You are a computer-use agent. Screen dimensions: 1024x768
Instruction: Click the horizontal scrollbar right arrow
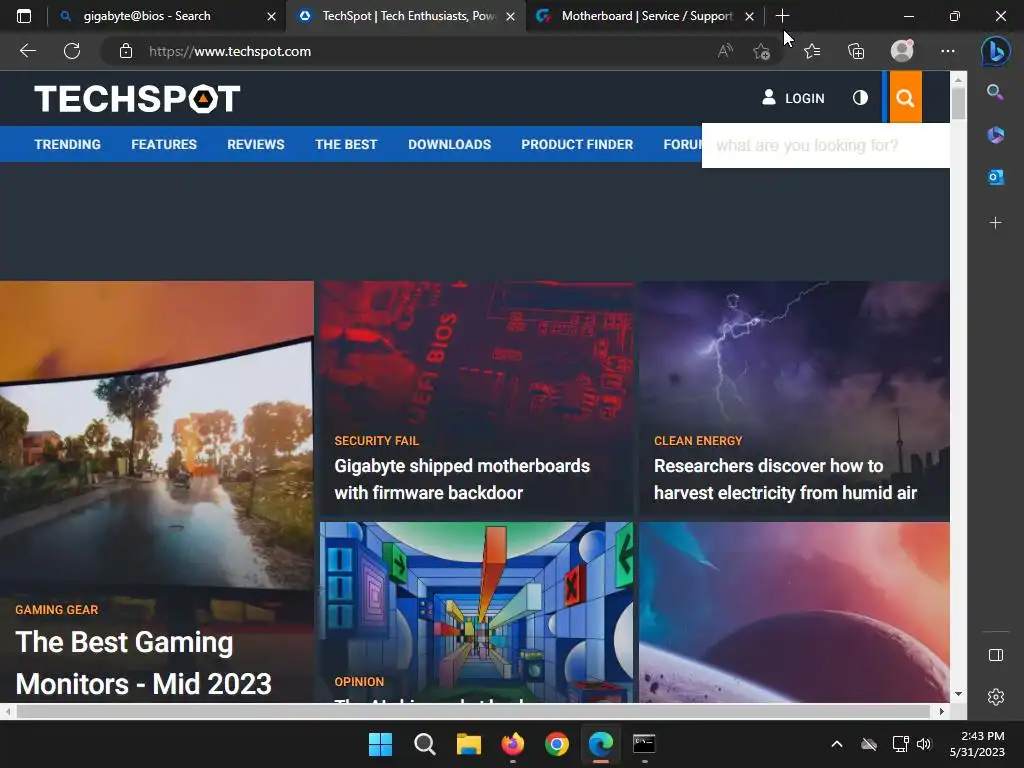pyautogui.click(x=942, y=711)
